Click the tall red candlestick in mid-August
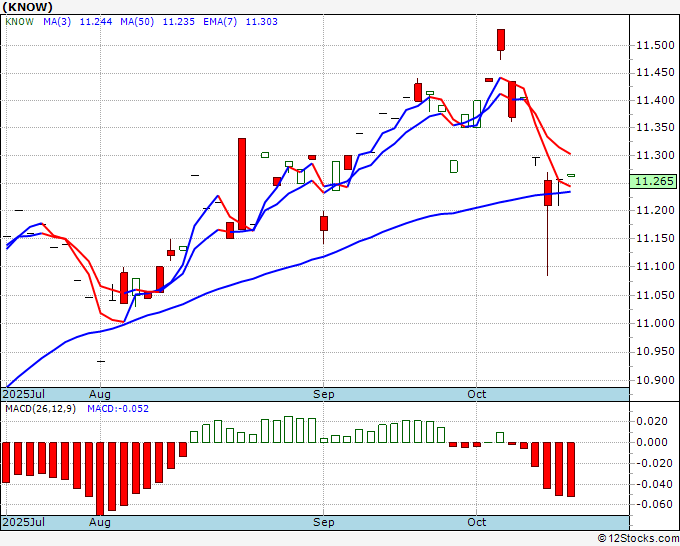 tap(242, 184)
